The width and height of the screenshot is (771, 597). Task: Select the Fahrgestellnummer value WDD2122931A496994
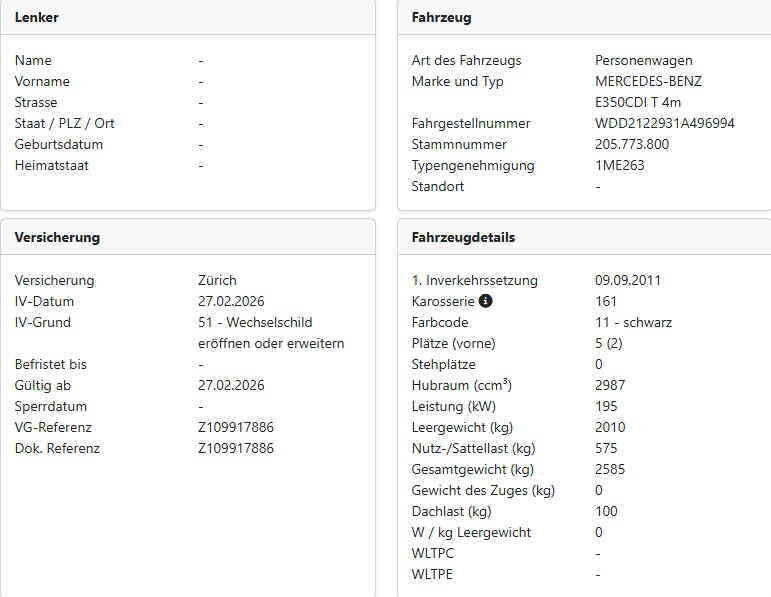pyautogui.click(x=665, y=123)
